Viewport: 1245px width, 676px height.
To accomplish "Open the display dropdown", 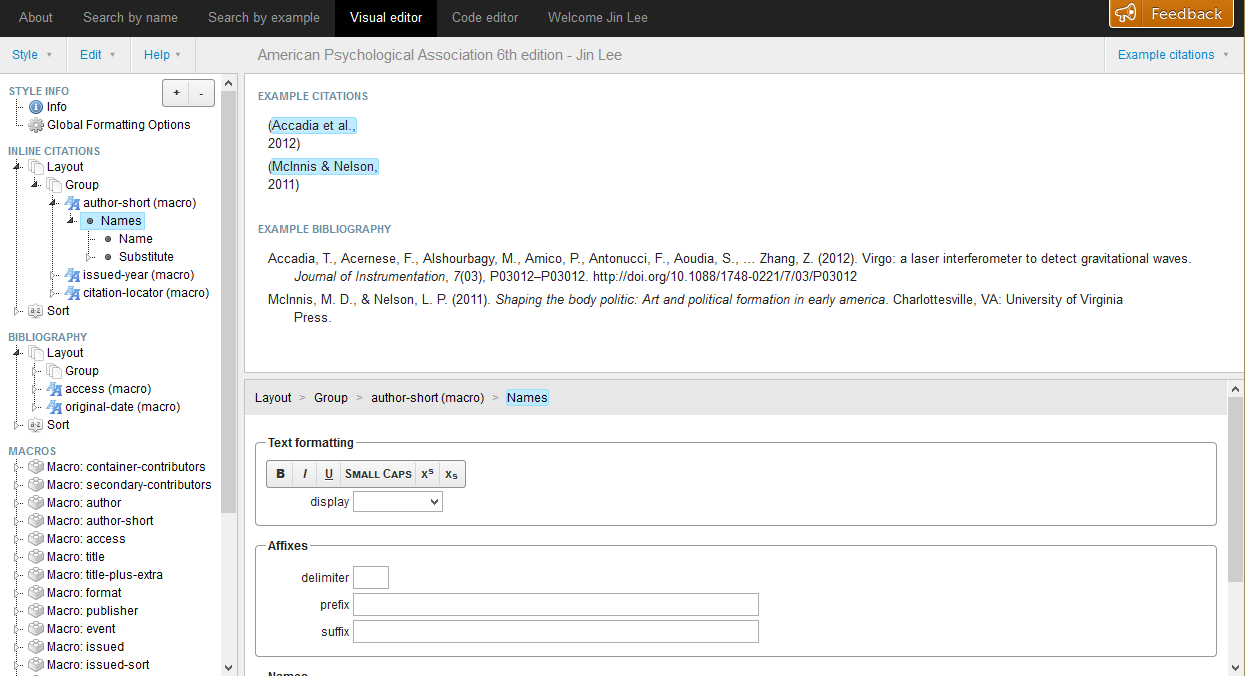I will coord(398,502).
